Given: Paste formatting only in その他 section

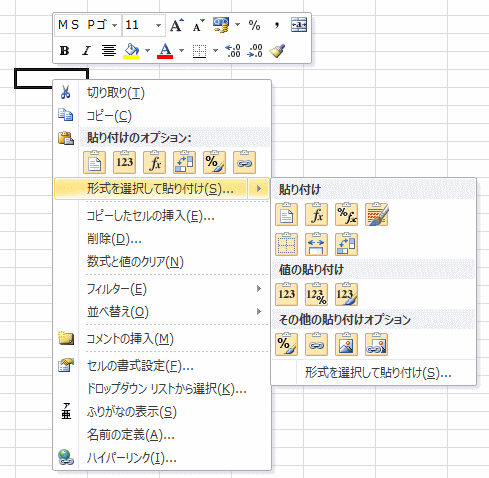Looking at the screenshot, I should coord(286,344).
